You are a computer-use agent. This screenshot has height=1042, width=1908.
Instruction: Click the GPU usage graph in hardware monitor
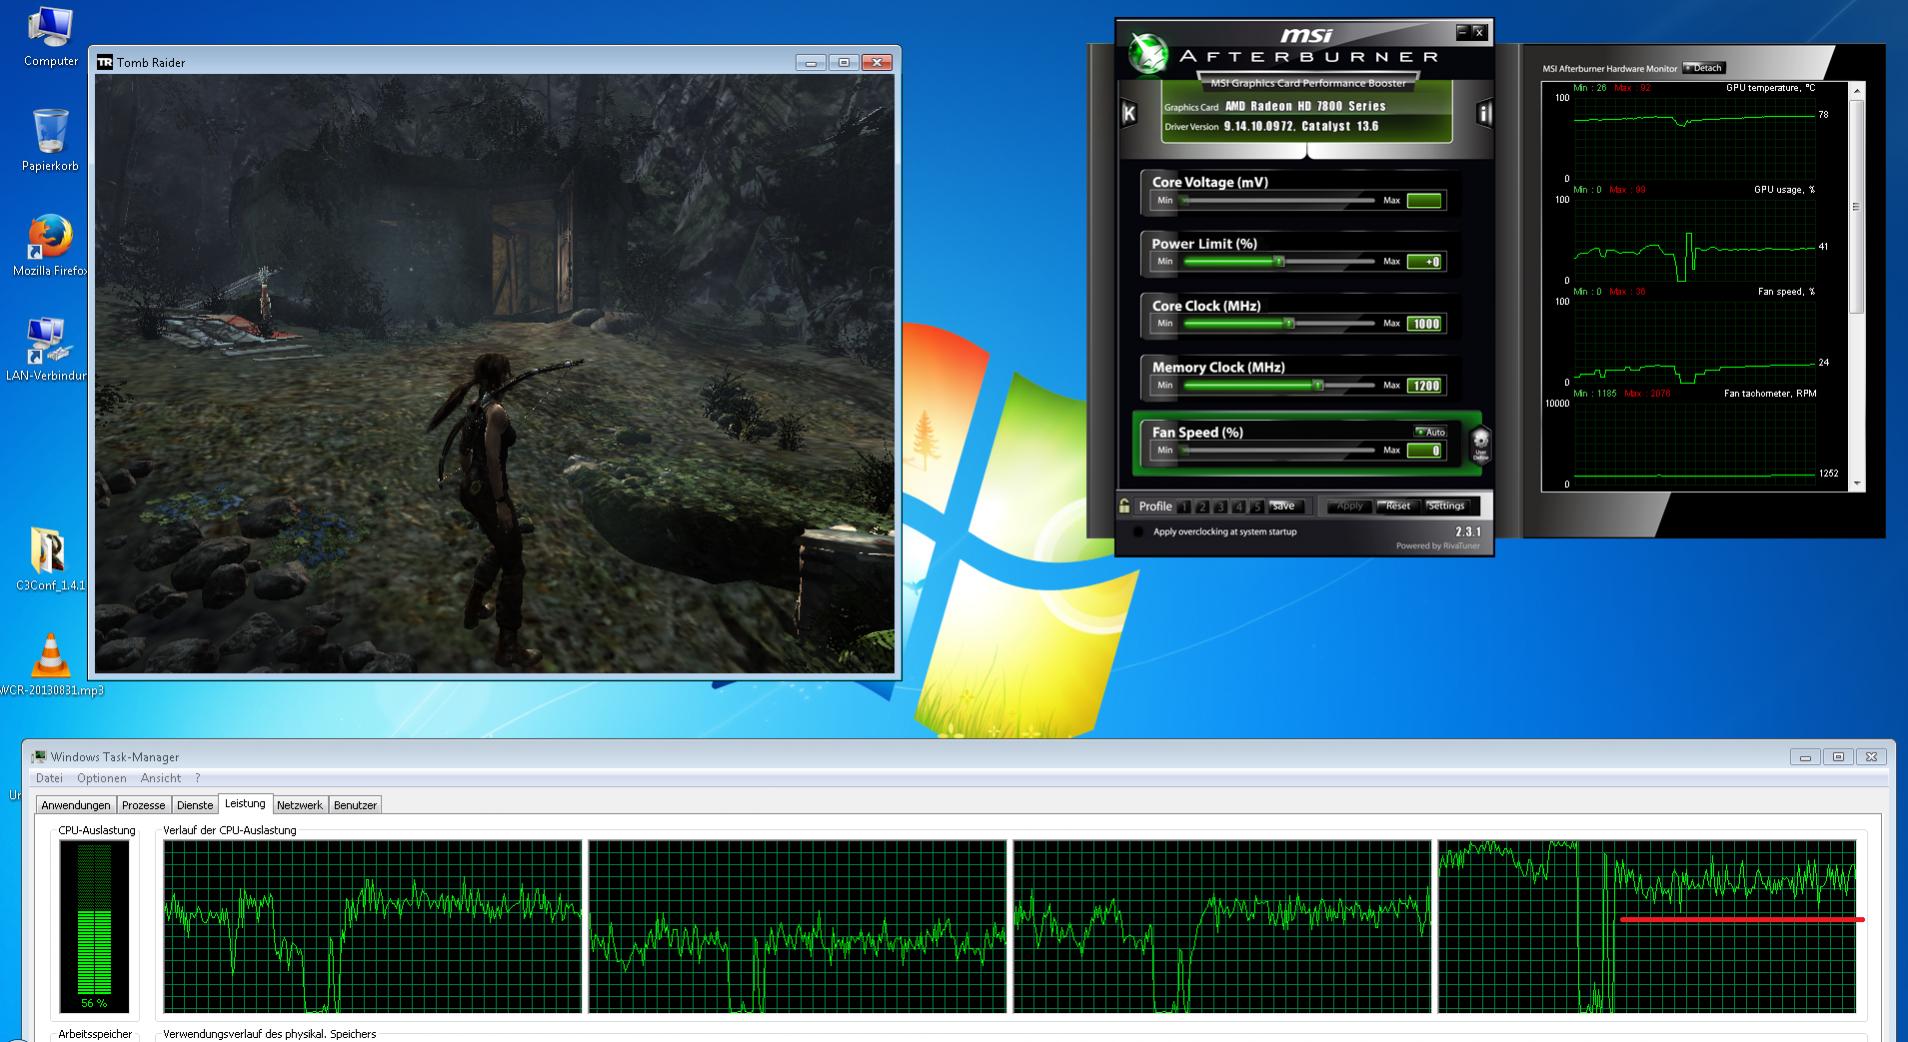tap(1694, 240)
